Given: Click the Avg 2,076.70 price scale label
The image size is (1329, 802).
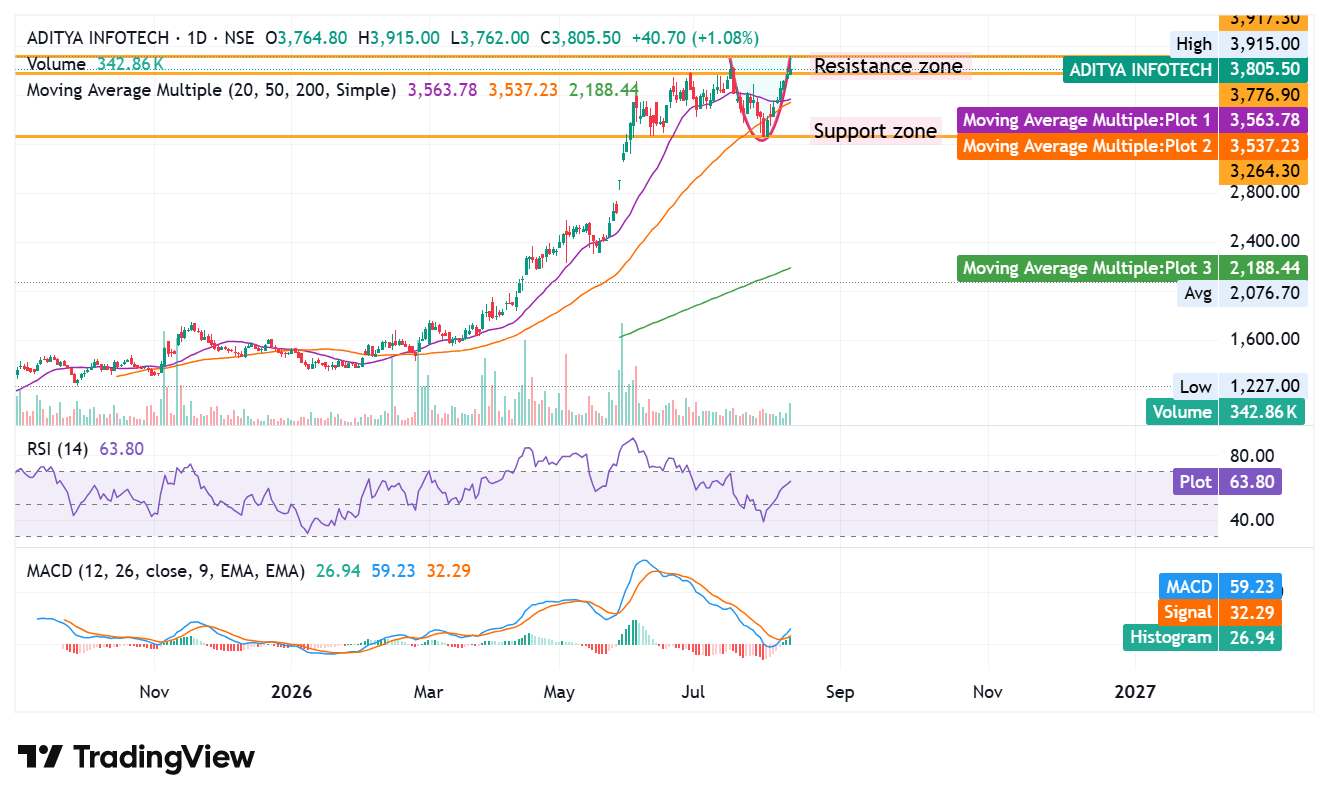Looking at the screenshot, I should 1242,293.
